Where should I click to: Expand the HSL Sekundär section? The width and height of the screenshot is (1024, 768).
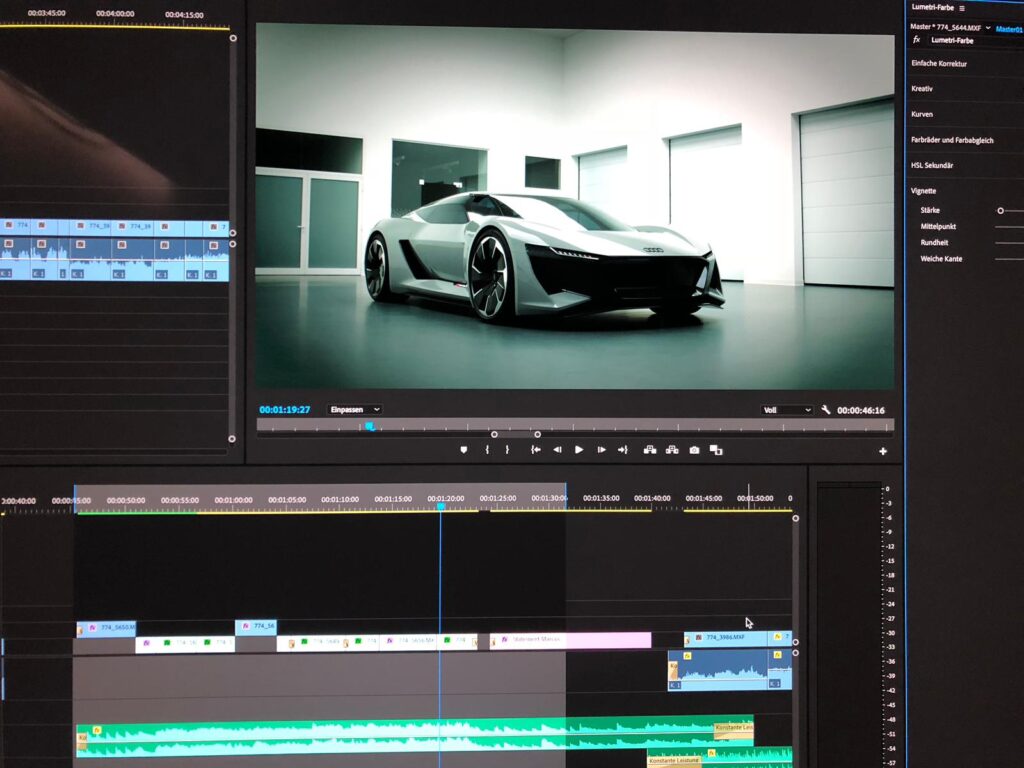coord(932,165)
